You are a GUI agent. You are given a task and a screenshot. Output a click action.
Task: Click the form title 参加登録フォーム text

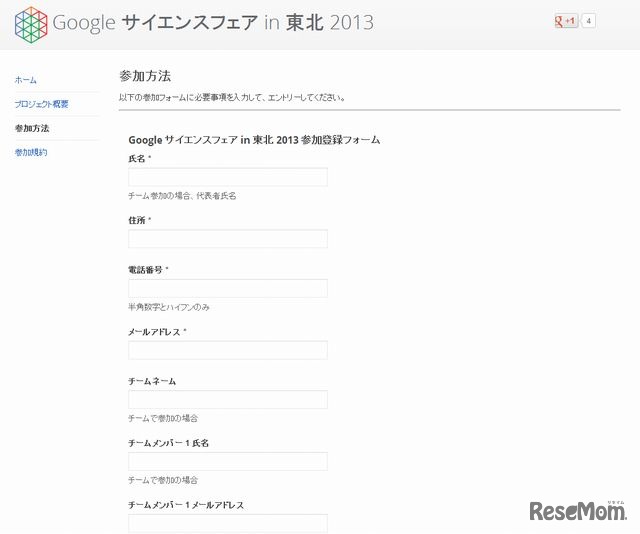[340, 140]
